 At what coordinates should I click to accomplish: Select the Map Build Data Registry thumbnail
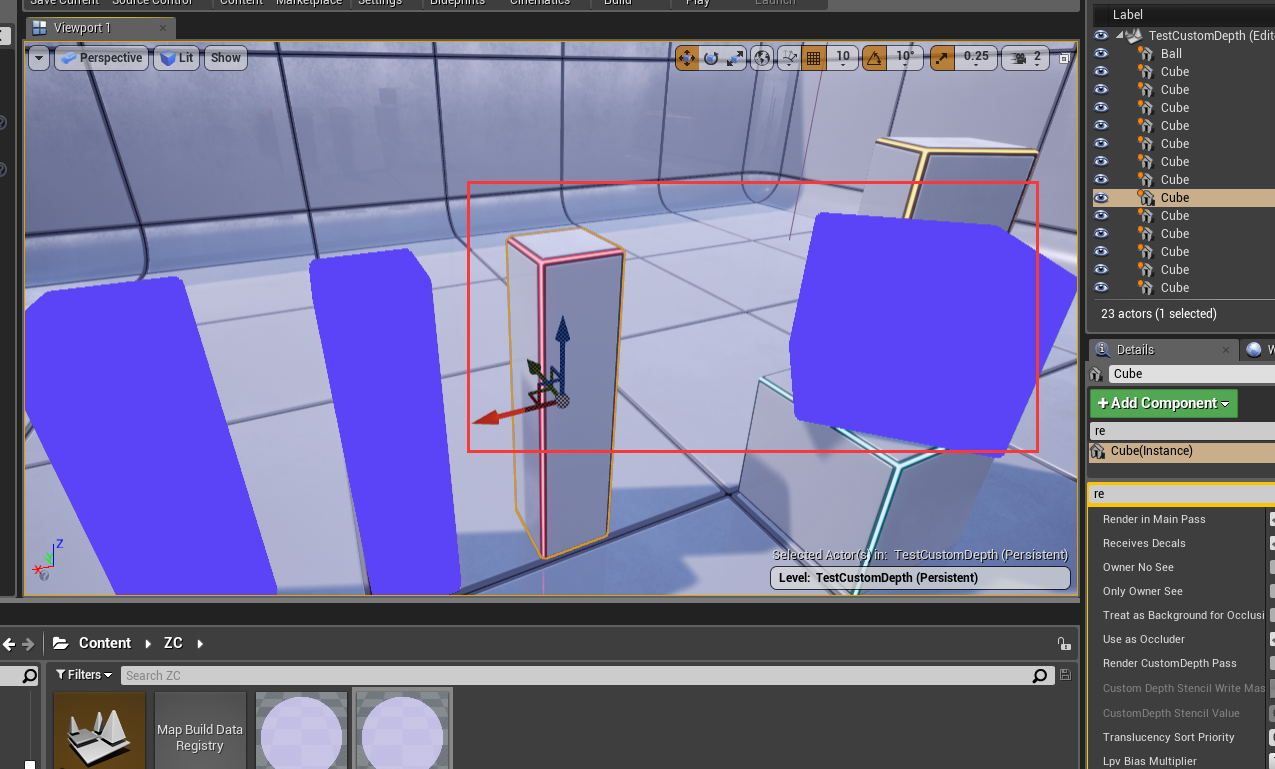199,731
